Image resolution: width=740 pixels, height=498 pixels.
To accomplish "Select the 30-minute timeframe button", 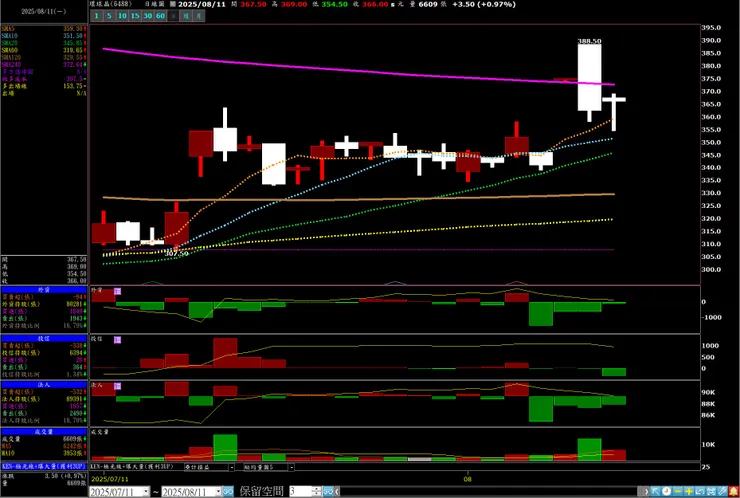I will coord(148,16).
